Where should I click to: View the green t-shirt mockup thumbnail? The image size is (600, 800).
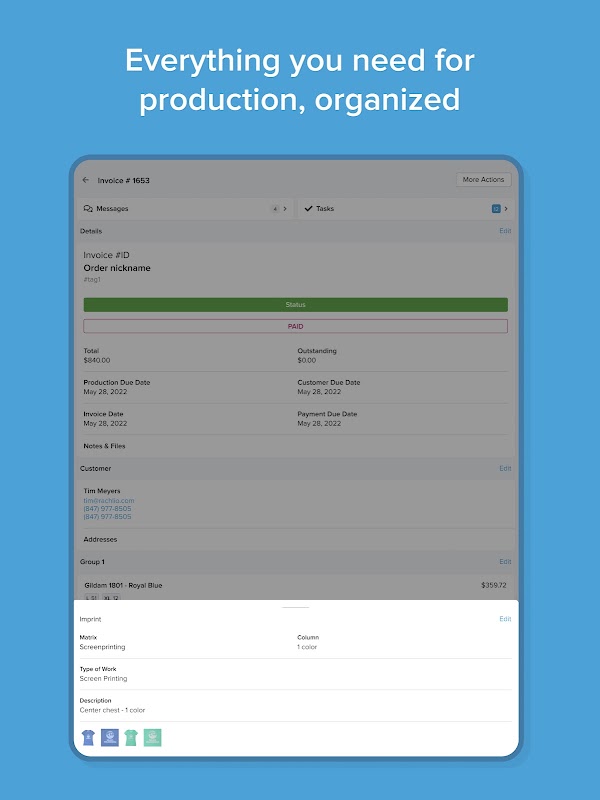point(131,737)
